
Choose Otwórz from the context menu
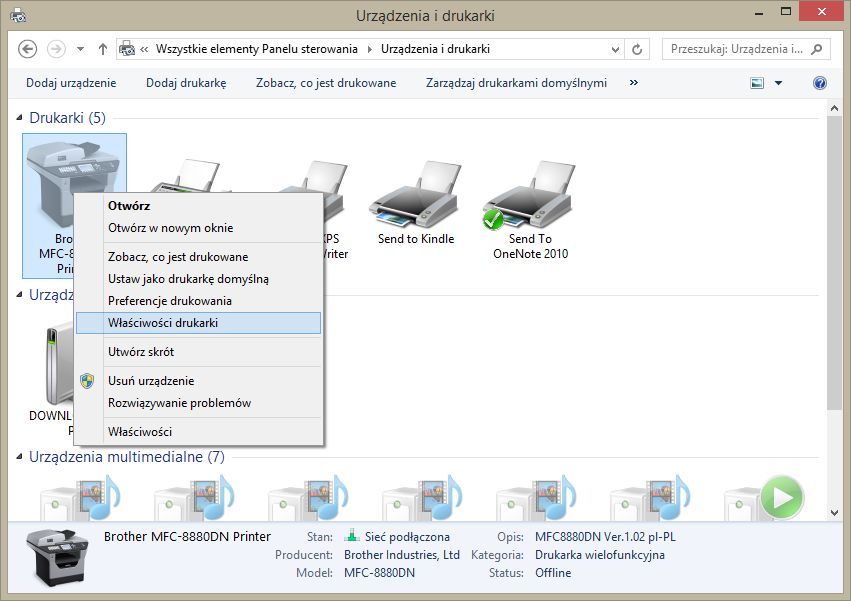199,206
